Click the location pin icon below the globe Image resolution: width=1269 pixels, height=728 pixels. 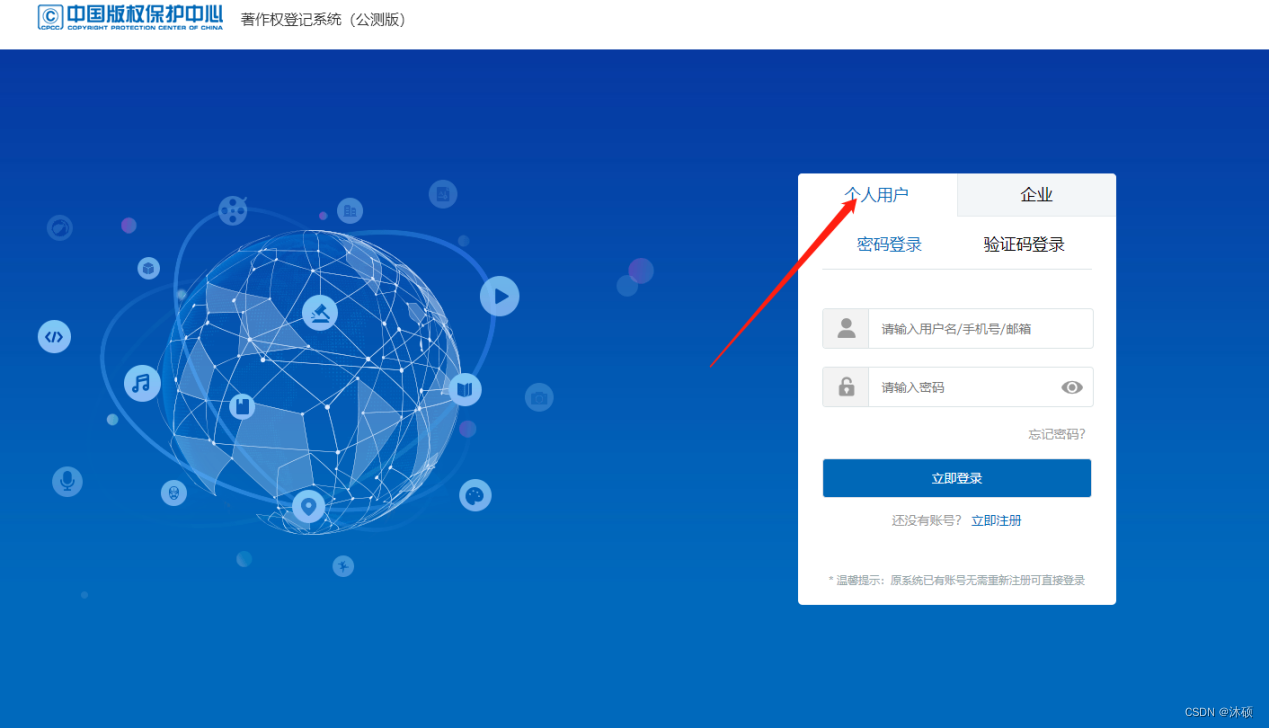[307, 507]
